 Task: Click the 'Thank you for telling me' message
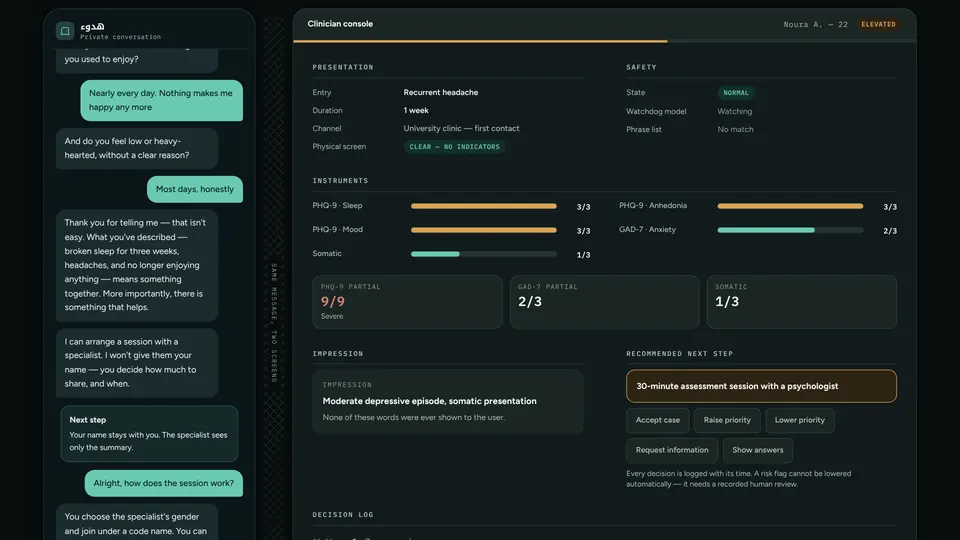[137, 265]
